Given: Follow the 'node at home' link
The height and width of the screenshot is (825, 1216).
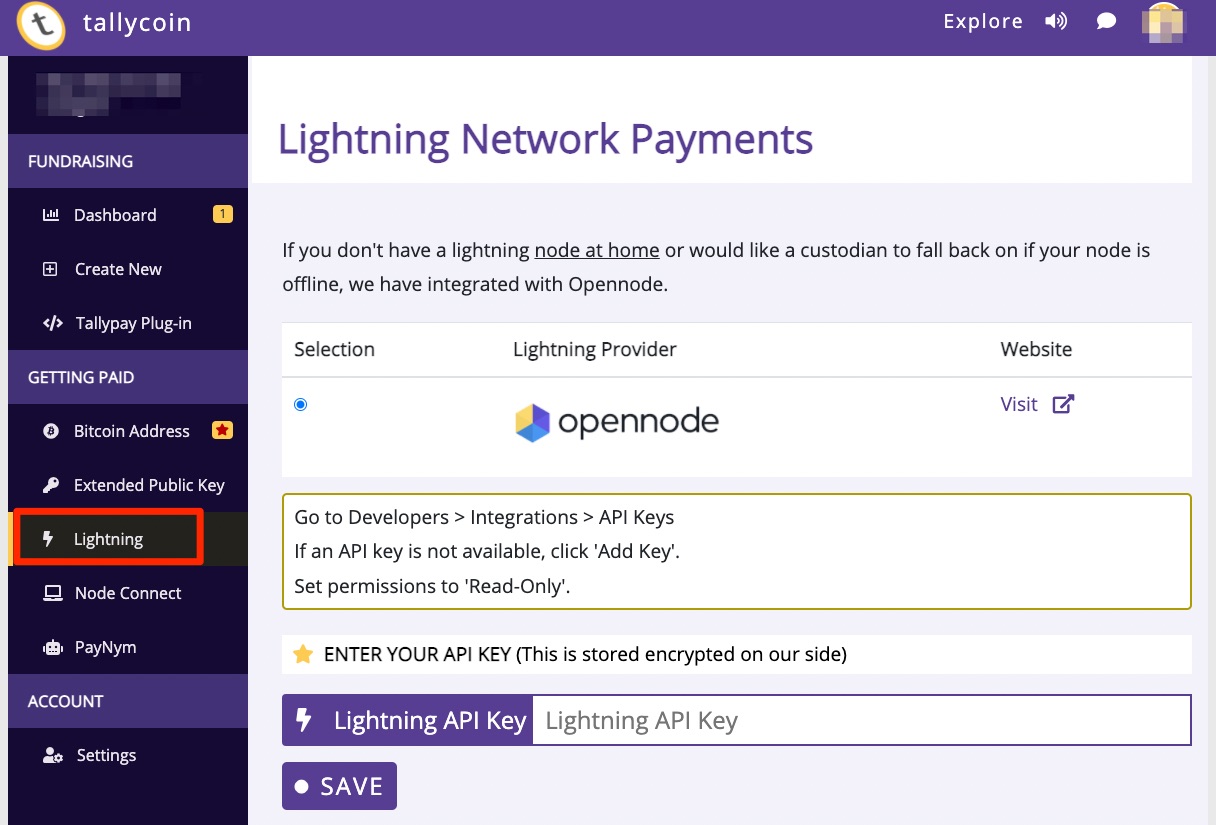Looking at the screenshot, I should pos(597,250).
